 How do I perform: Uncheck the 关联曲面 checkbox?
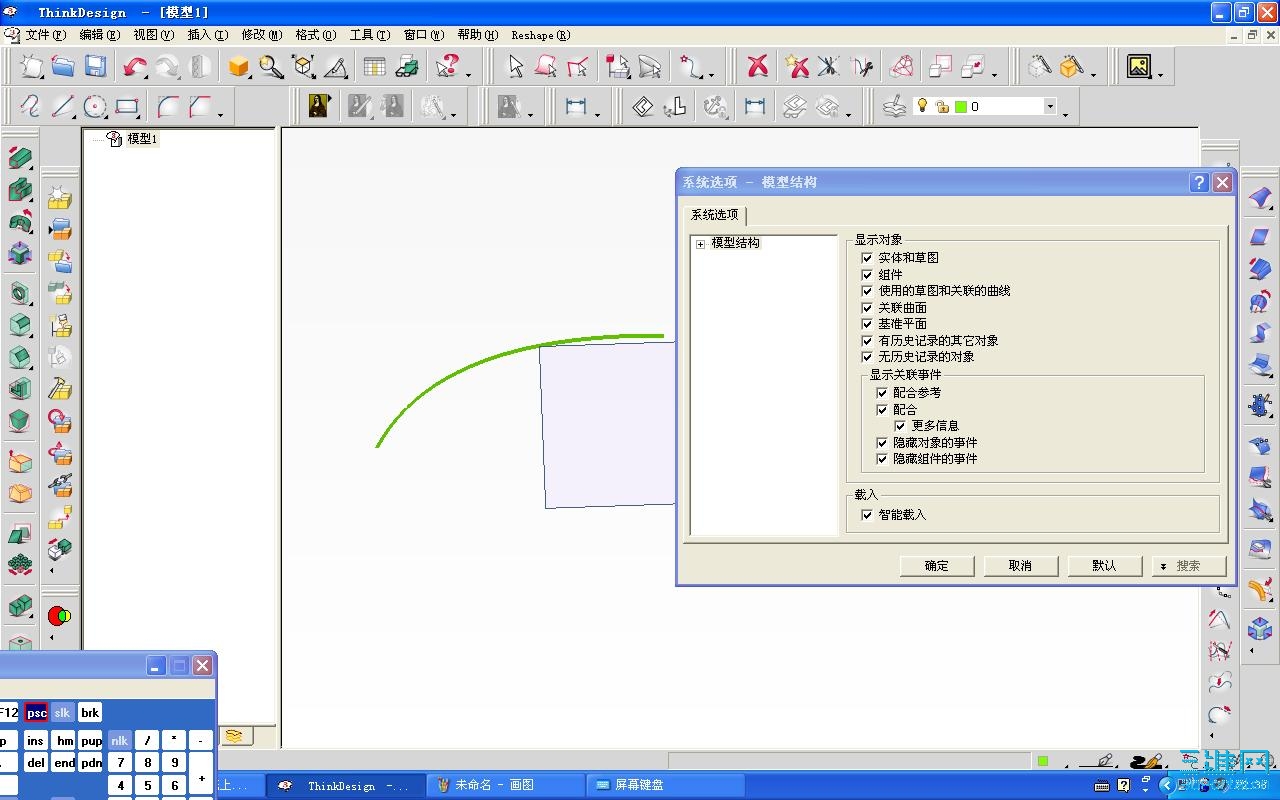(x=867, y=307)
